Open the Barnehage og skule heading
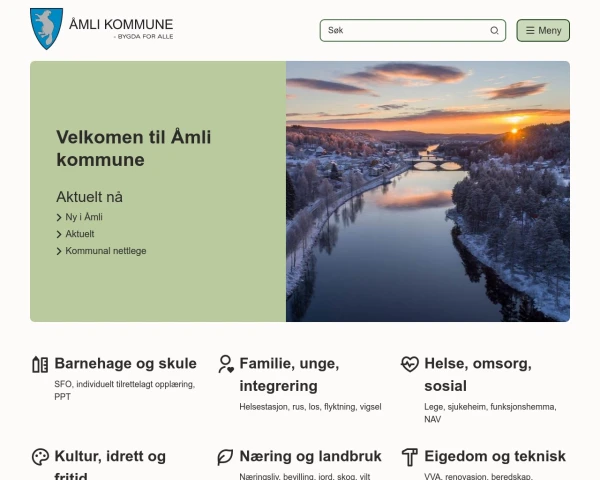The width and height of the screenshot is (600, 480). (125, 363)
